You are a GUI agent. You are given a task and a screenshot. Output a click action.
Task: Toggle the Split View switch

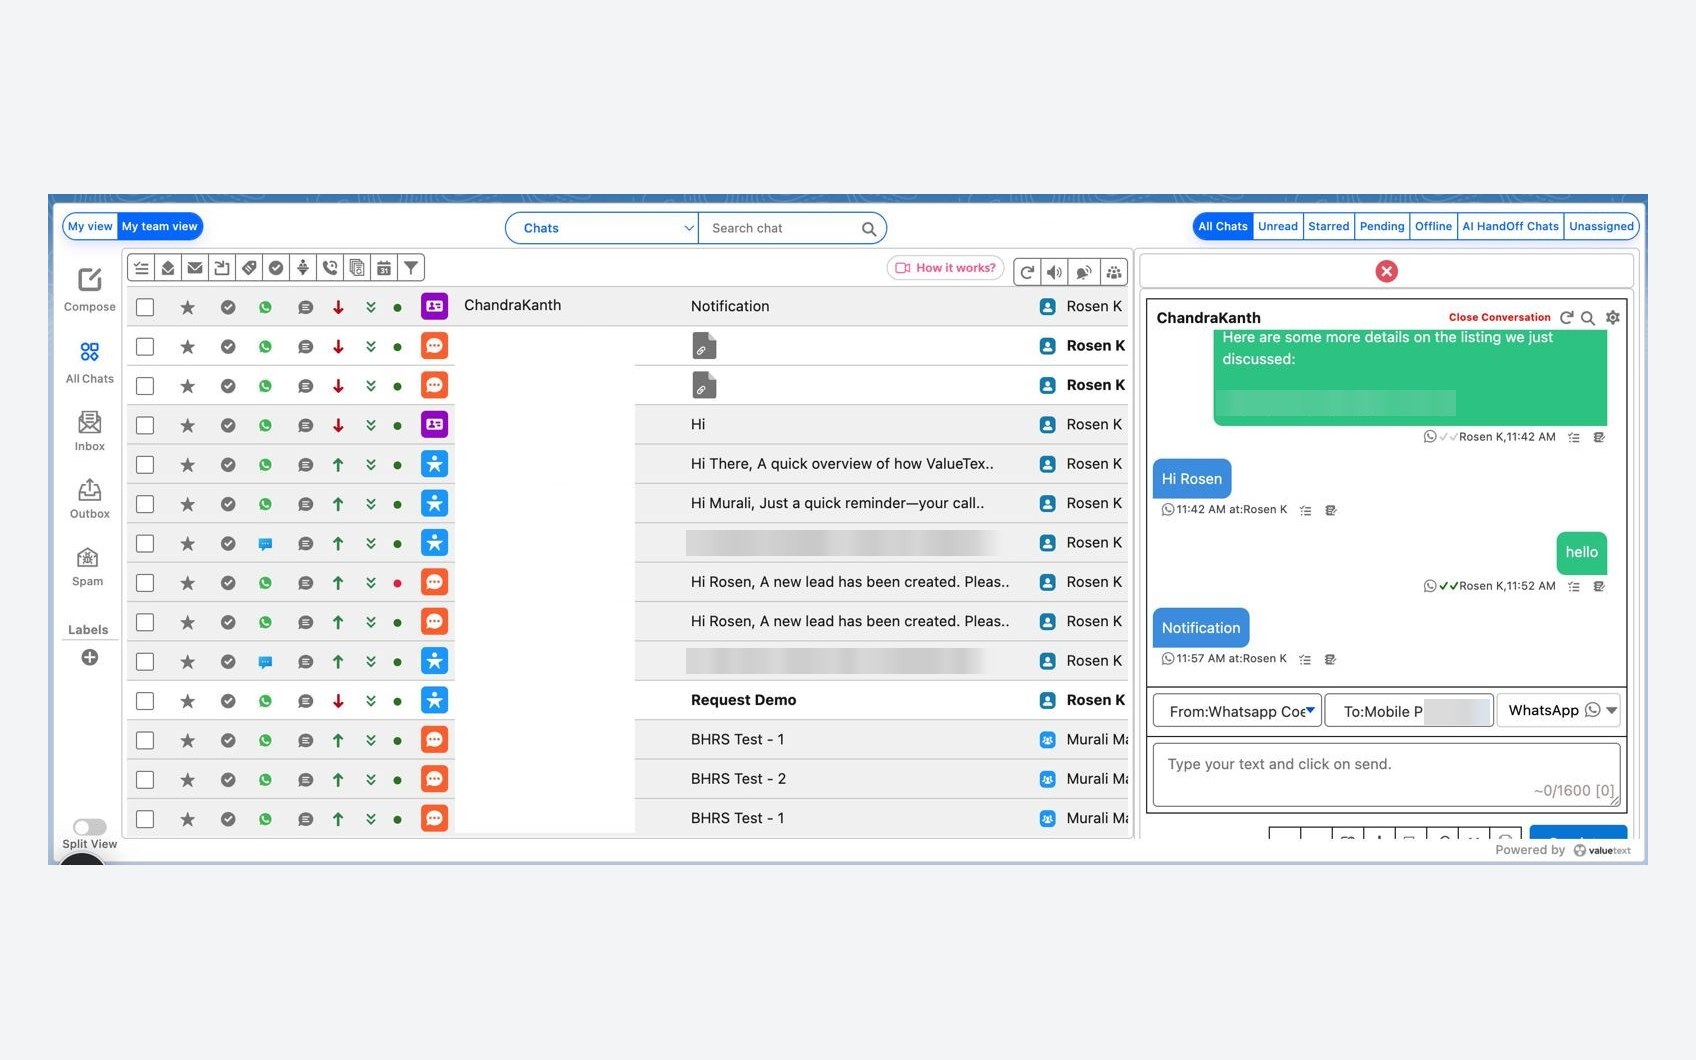click(x=90, y=827)
